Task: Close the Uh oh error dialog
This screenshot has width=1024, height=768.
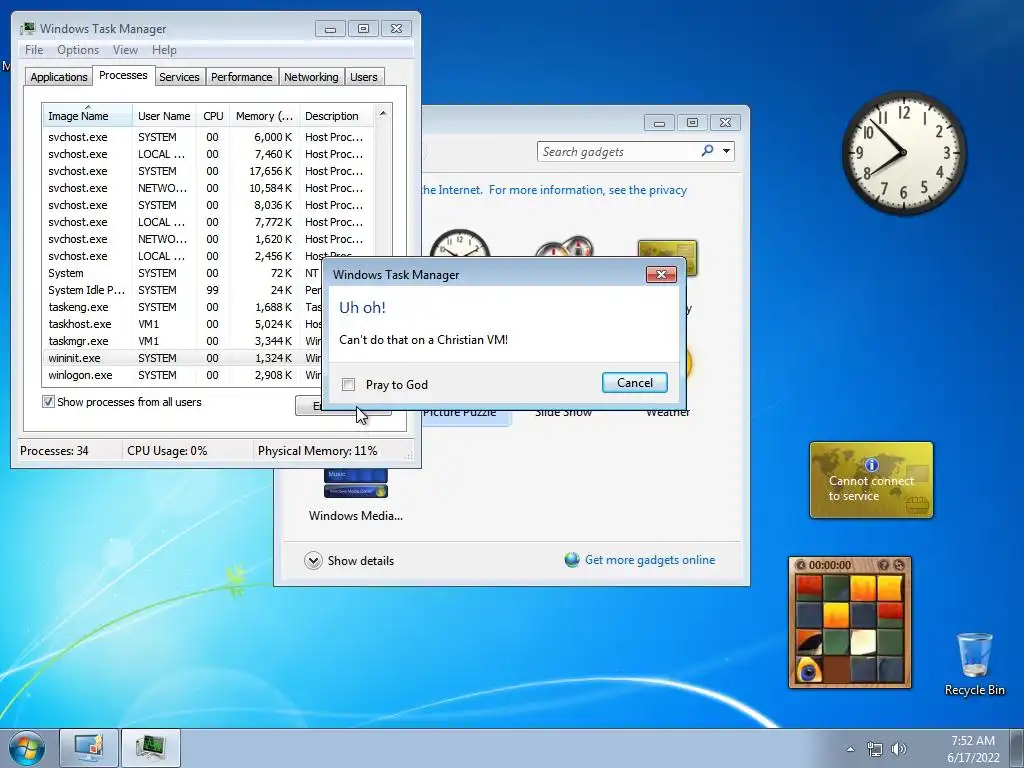Action: [661, 274]
